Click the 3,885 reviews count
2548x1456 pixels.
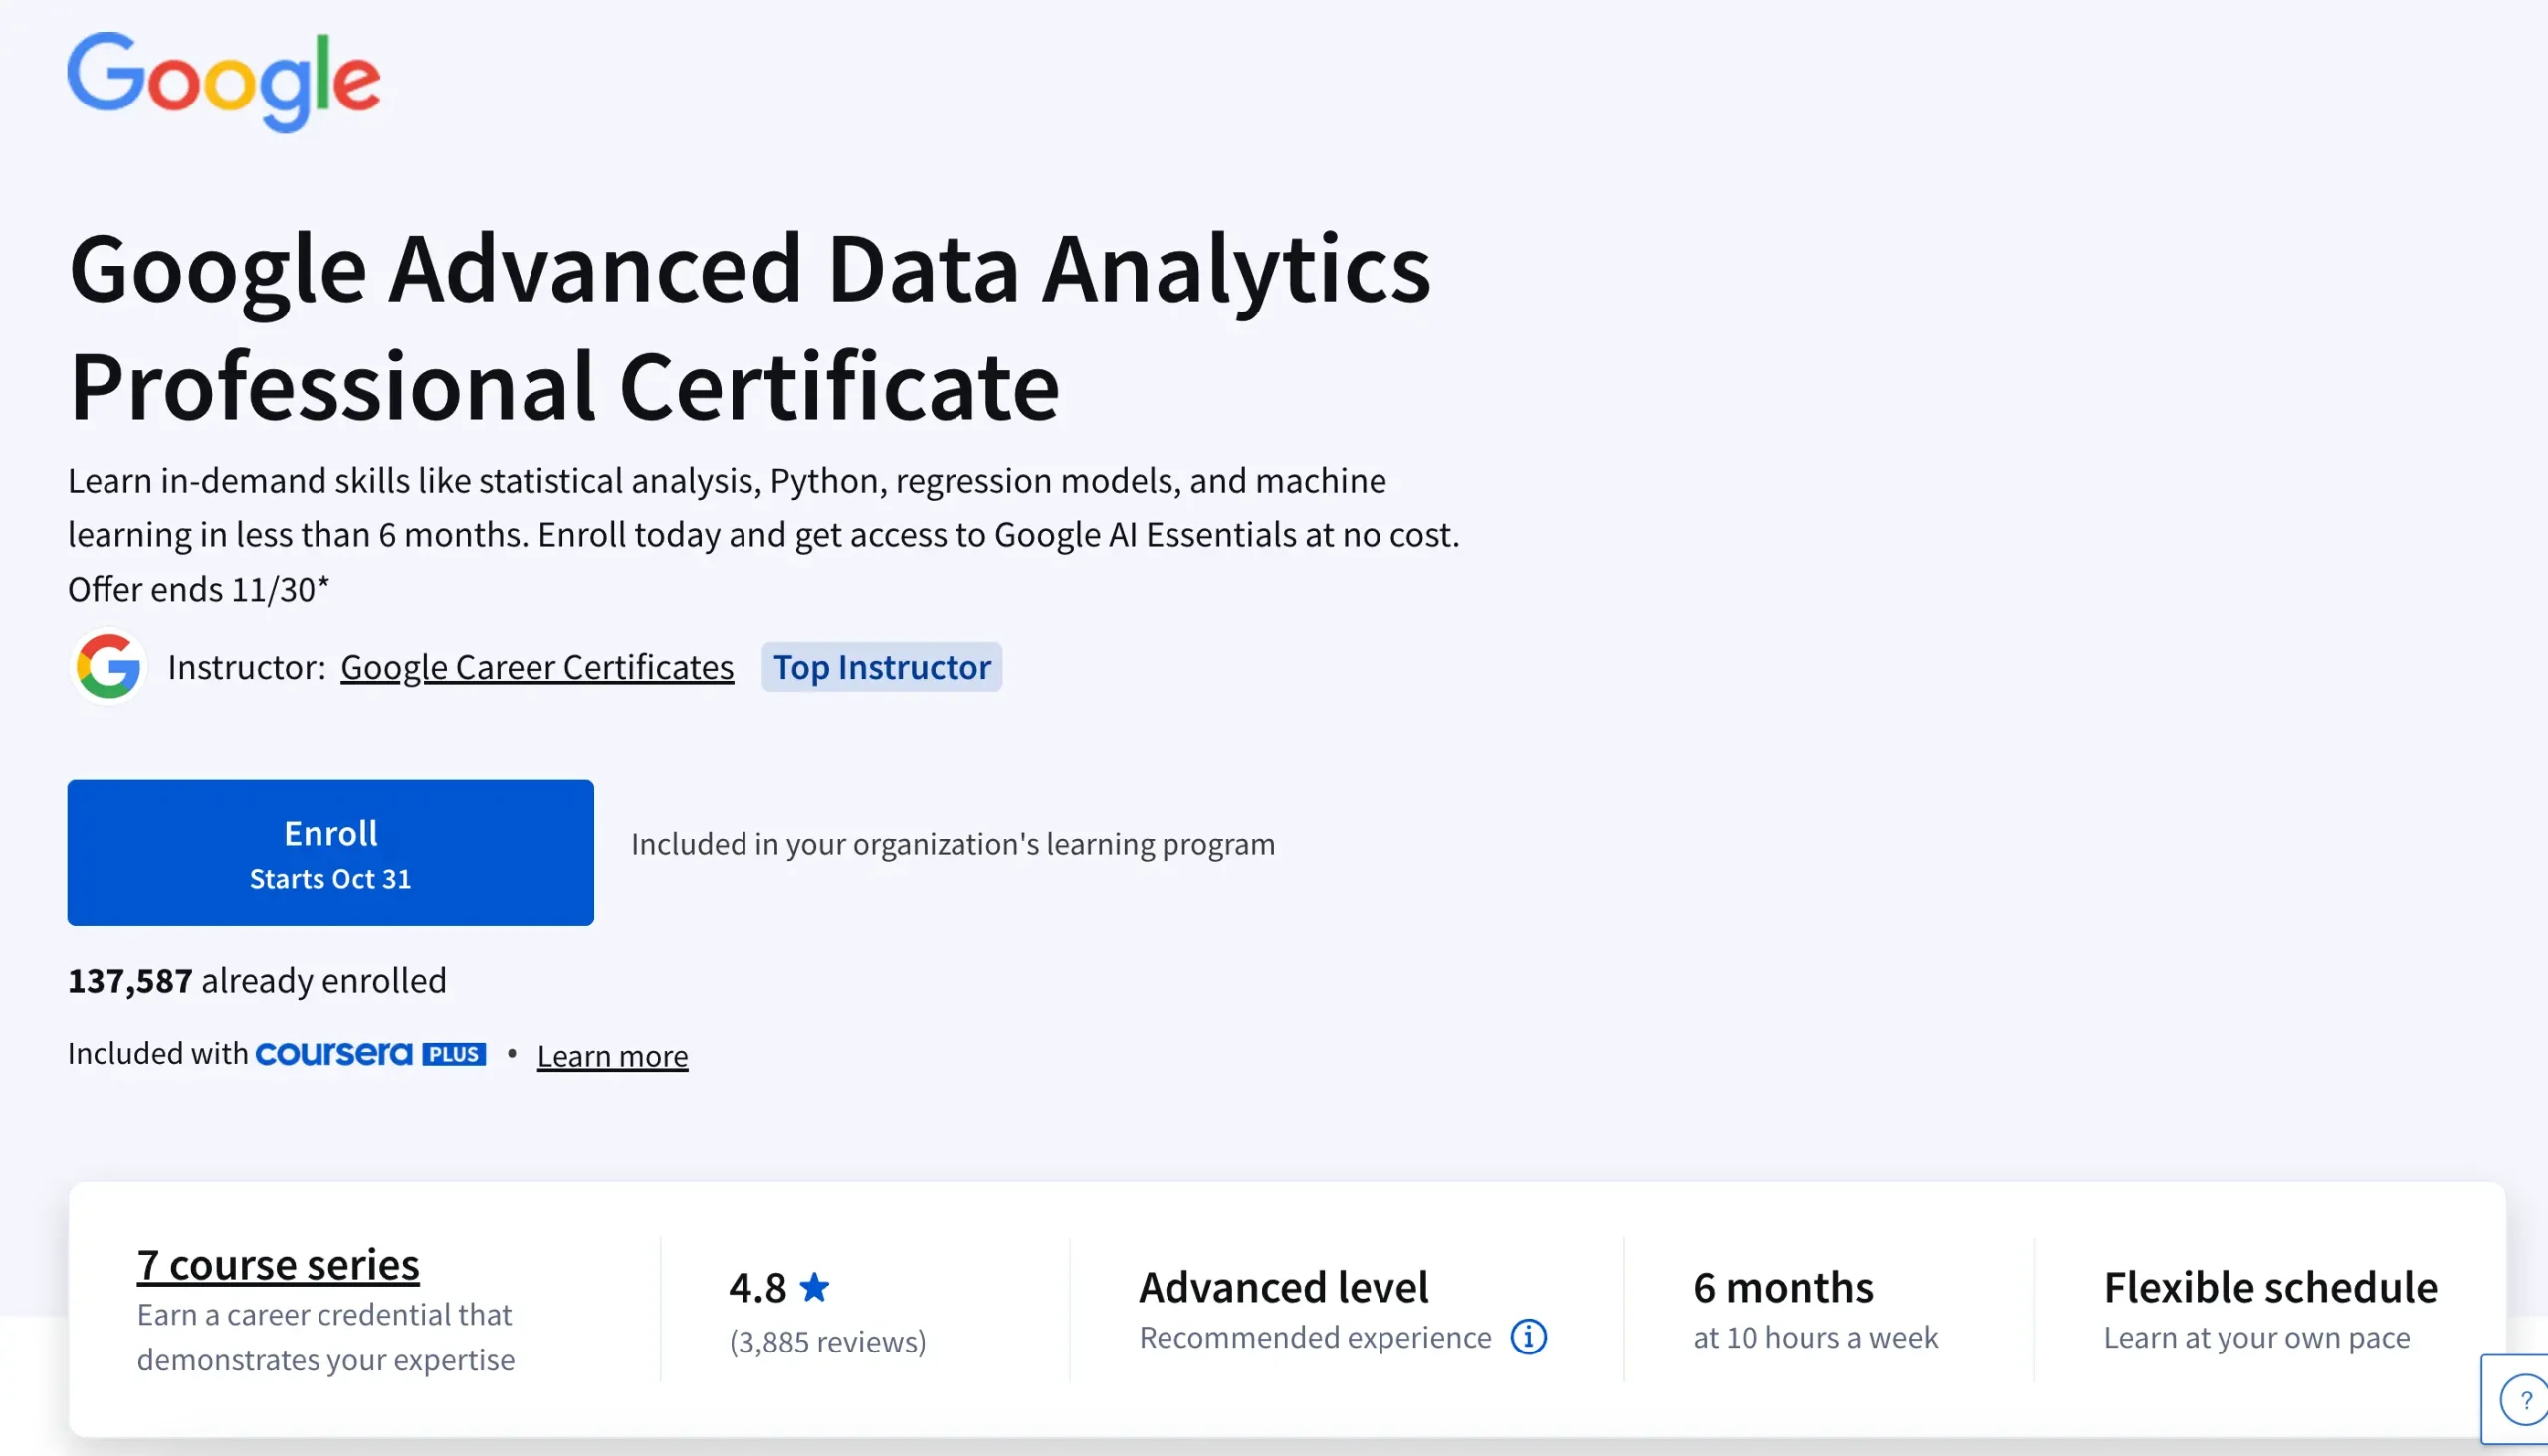827,1341
